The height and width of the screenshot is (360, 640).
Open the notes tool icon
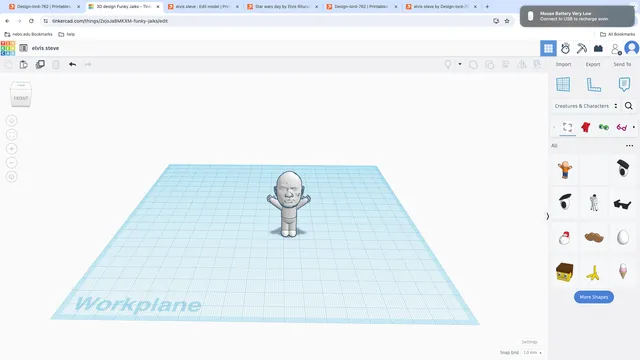point(624,84)
